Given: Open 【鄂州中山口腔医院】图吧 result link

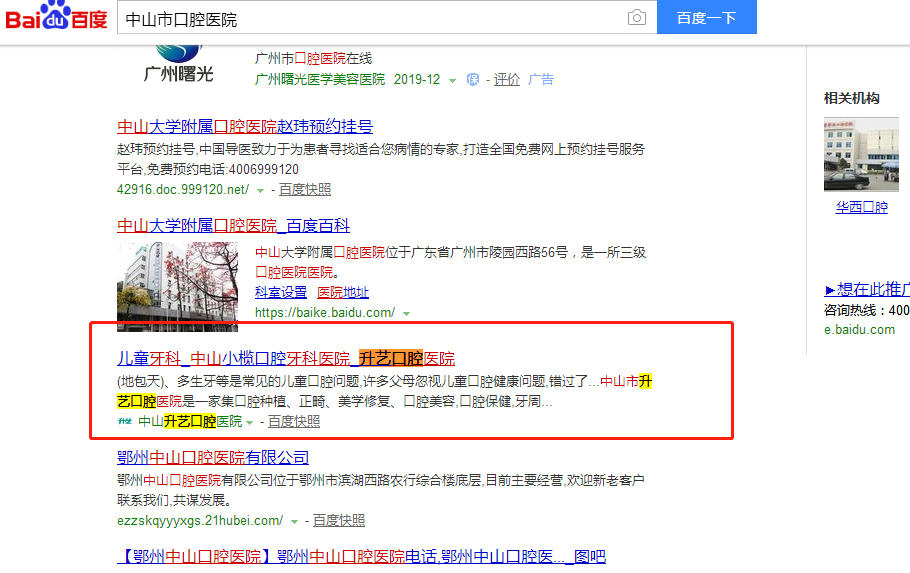Looking at the screenshot, I should pos(361,556).
